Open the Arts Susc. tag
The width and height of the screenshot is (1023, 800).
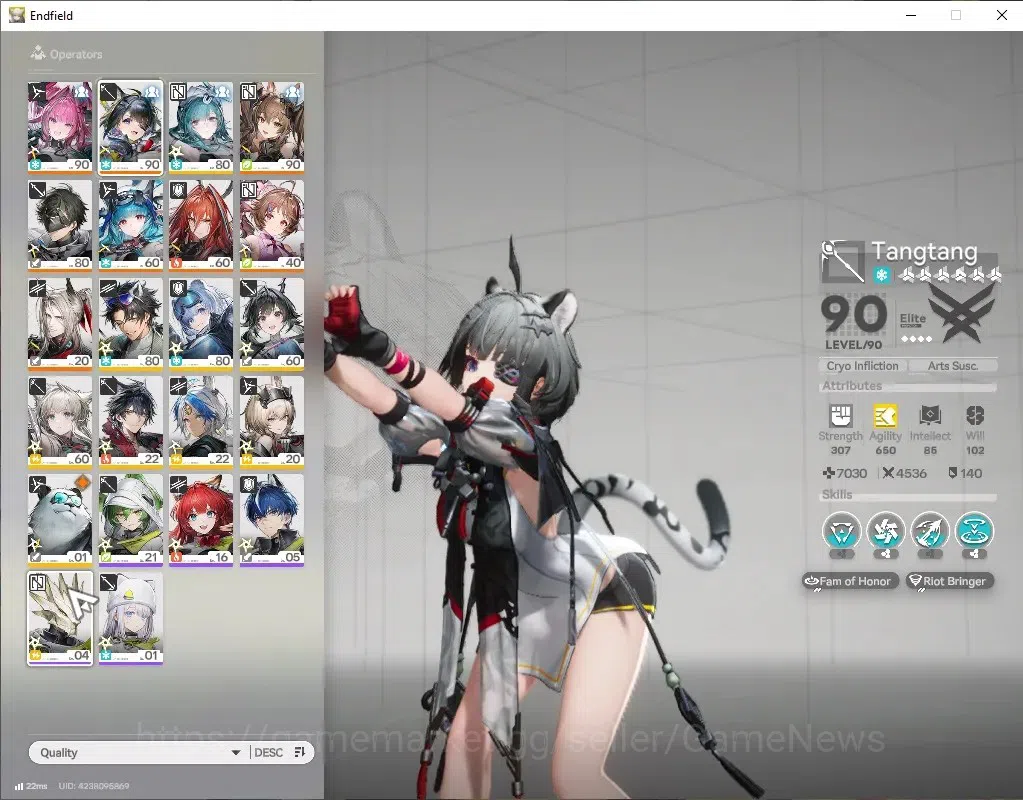(x=953, y=366)
